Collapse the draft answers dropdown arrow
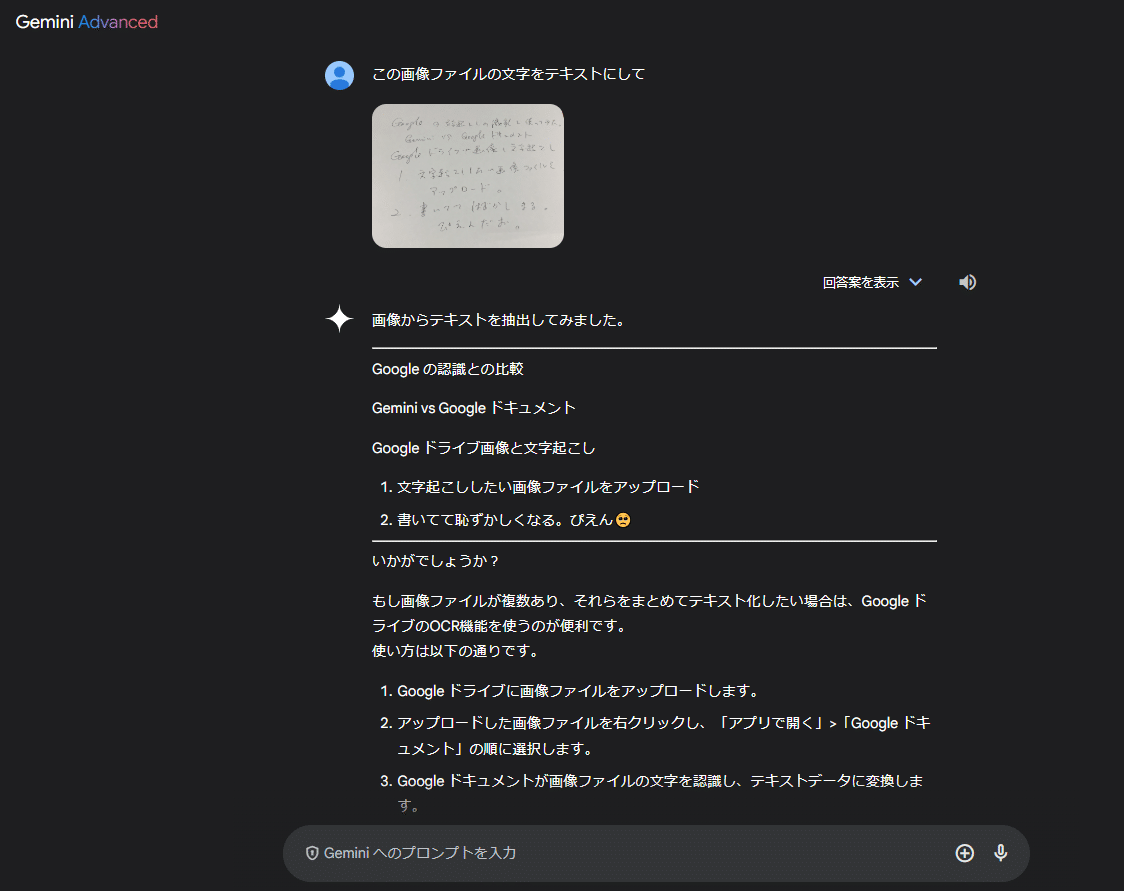The height and width of the screenshot is (891, 1124). [914, 282]
